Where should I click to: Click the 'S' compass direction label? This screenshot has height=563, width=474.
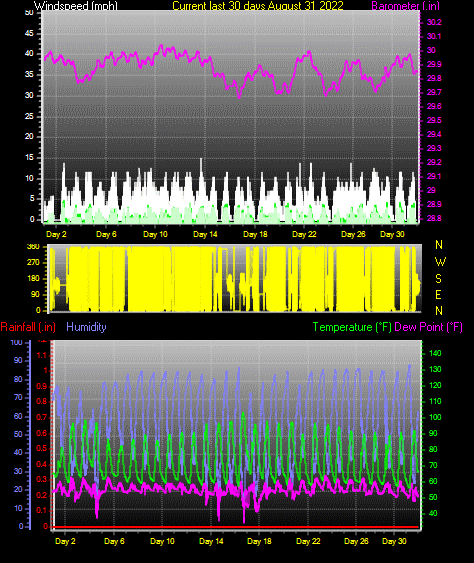(x=438, y=279)
